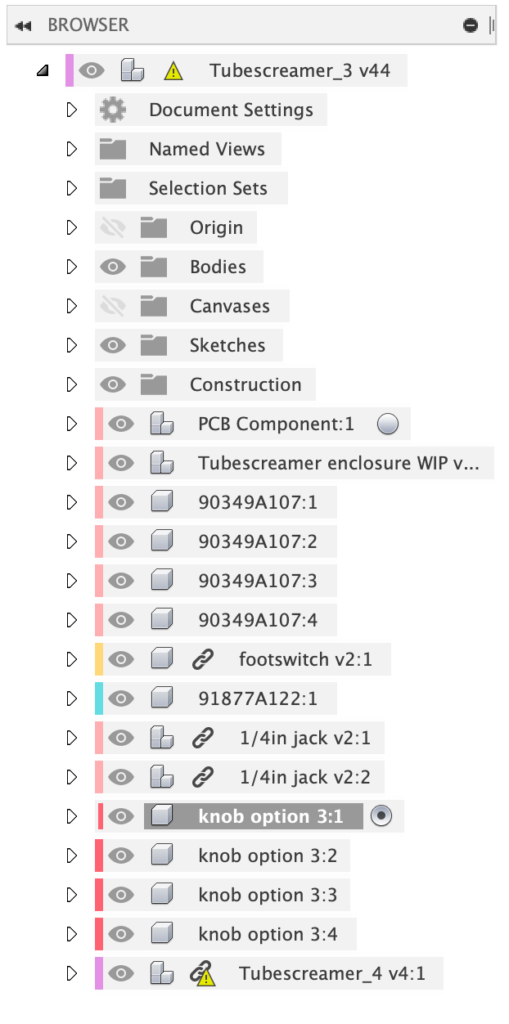Select the 91877A122:1 component
This screenshot has height=1024, width=509.
[257, 699]
